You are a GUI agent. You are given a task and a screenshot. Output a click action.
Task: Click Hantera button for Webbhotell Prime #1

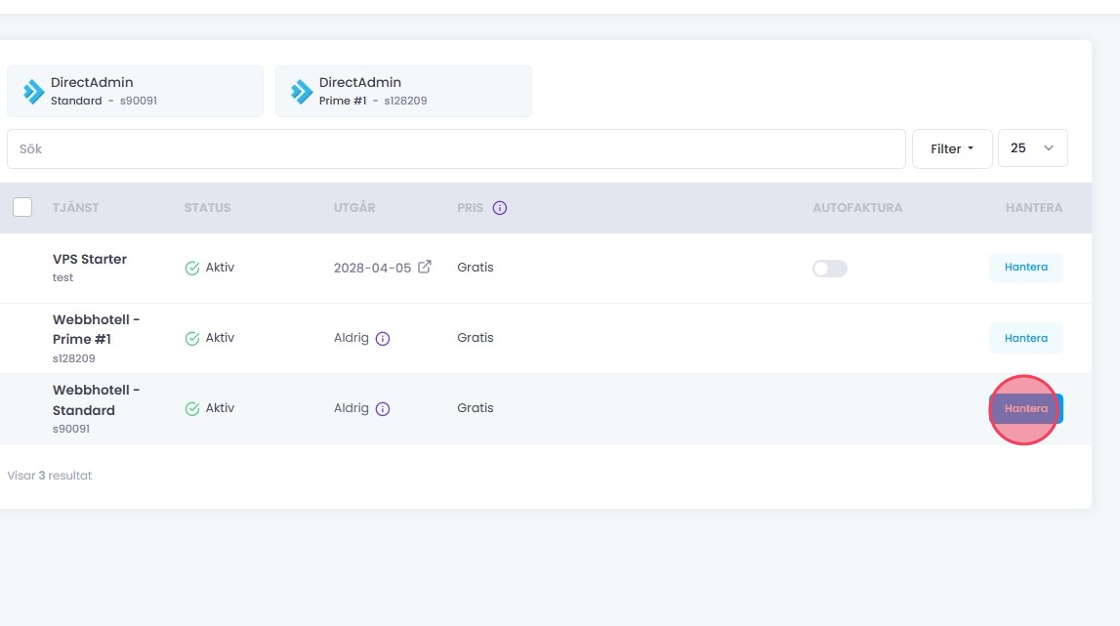pos(1025,338)
